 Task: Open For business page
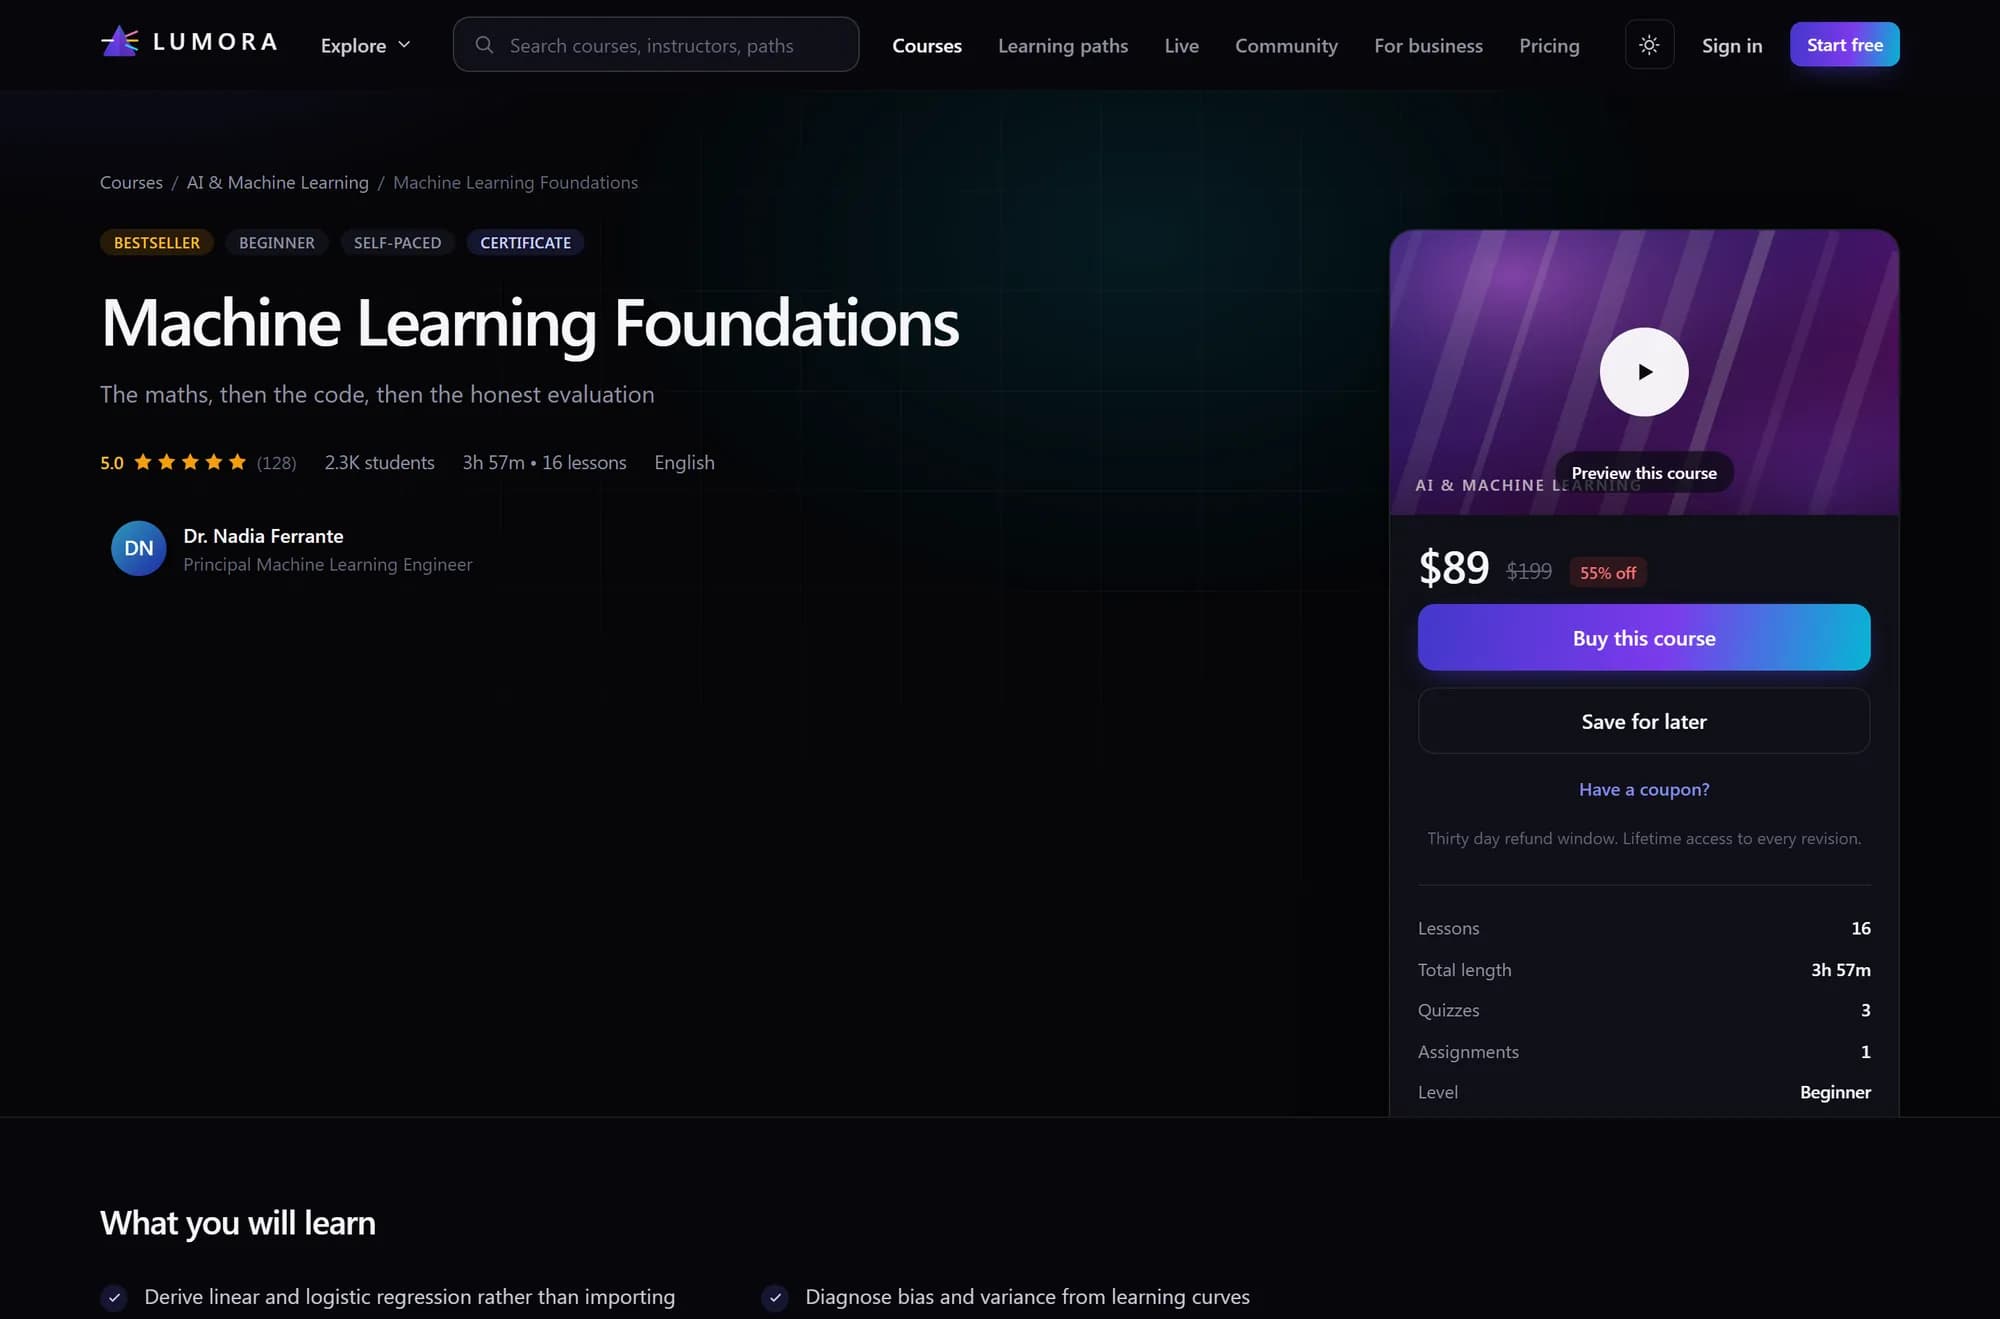pos(1428,45)
